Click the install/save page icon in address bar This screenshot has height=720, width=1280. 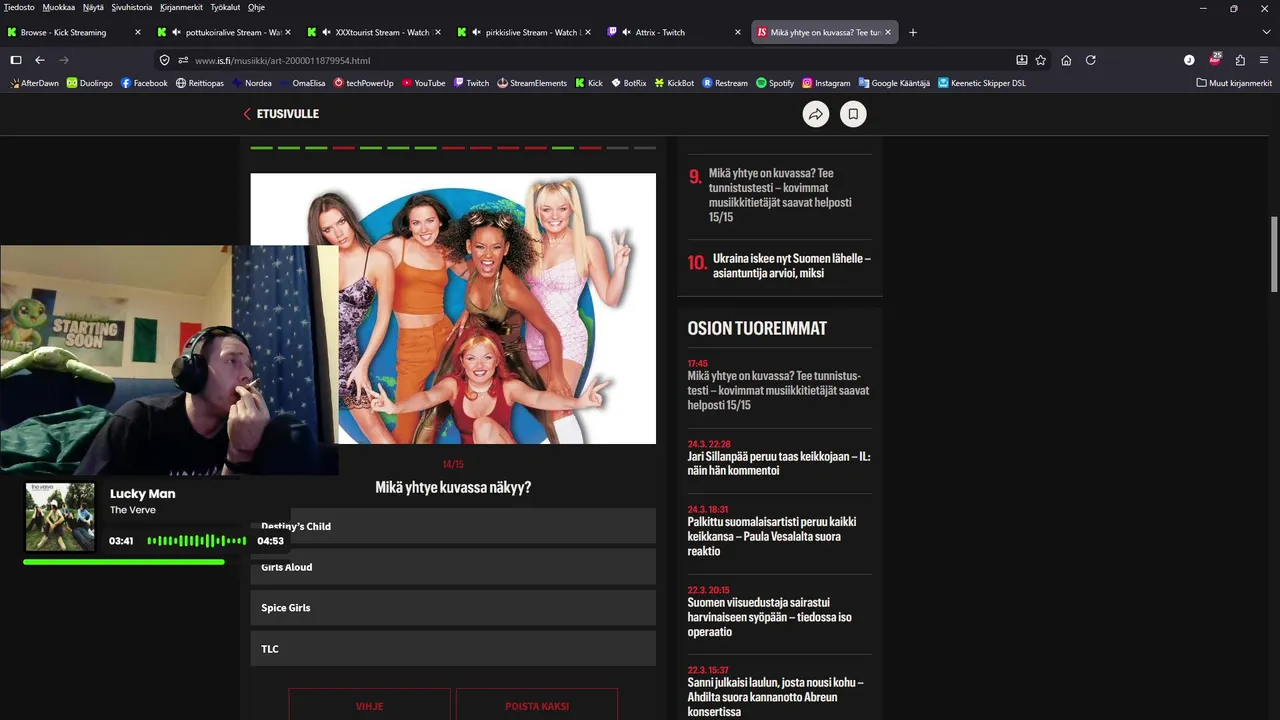tap(1021, 60)
